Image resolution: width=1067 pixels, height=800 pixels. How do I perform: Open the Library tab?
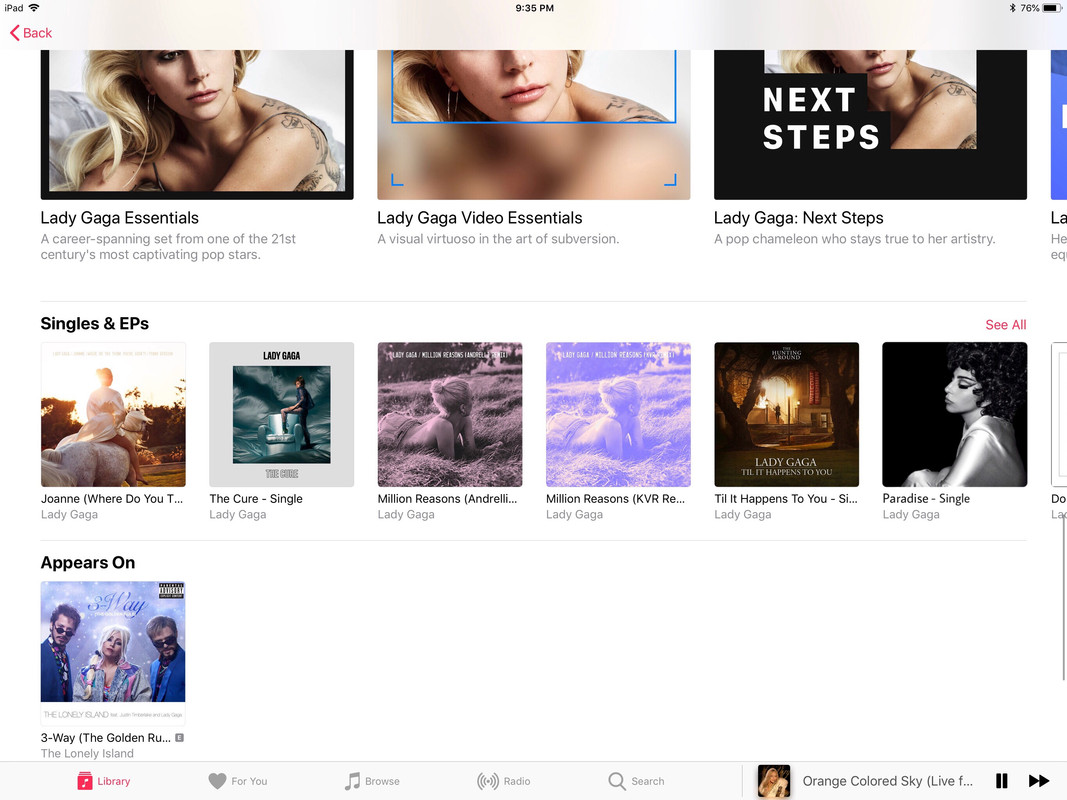(103, 781)
